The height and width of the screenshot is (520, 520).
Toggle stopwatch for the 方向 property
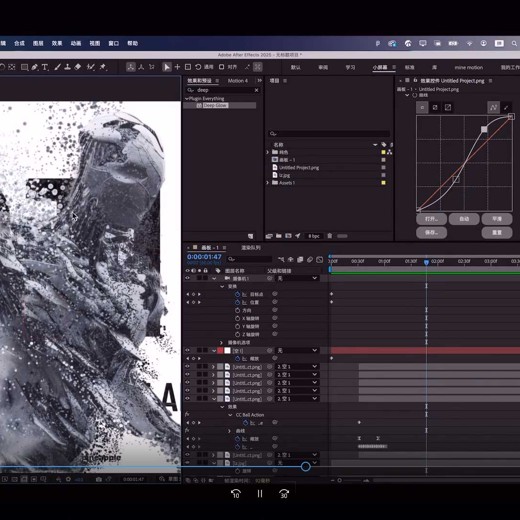pos(237,310)
